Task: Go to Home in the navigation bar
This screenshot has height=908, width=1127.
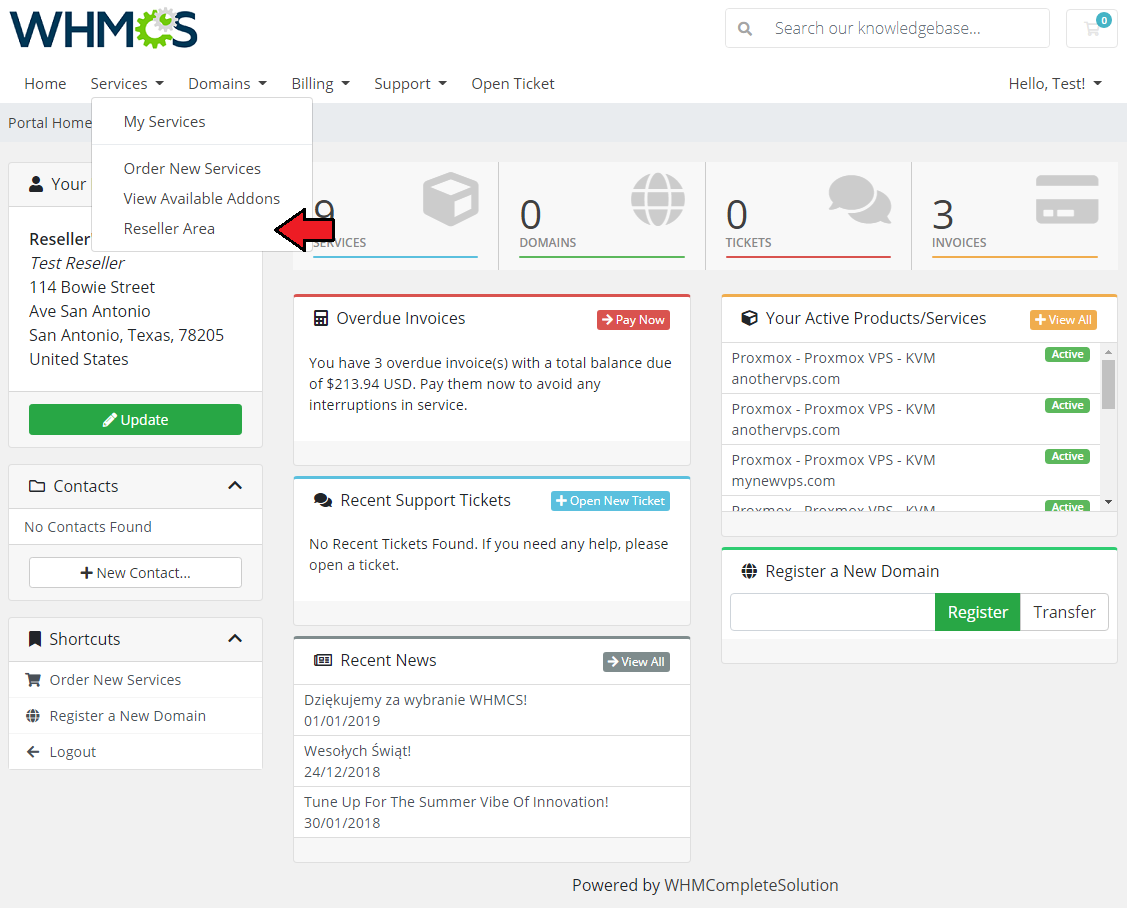Action: [x=45, y=83]
